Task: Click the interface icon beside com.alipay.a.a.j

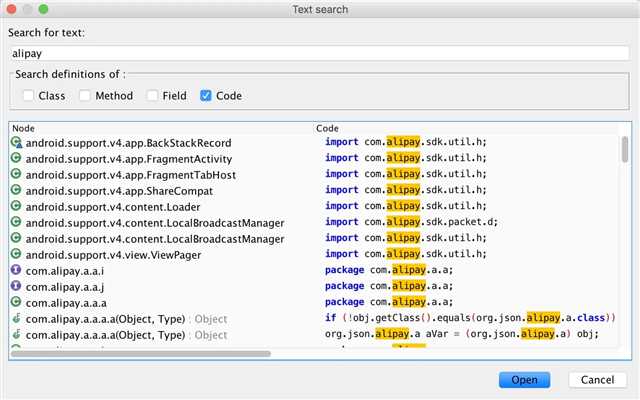Action: 16,286
